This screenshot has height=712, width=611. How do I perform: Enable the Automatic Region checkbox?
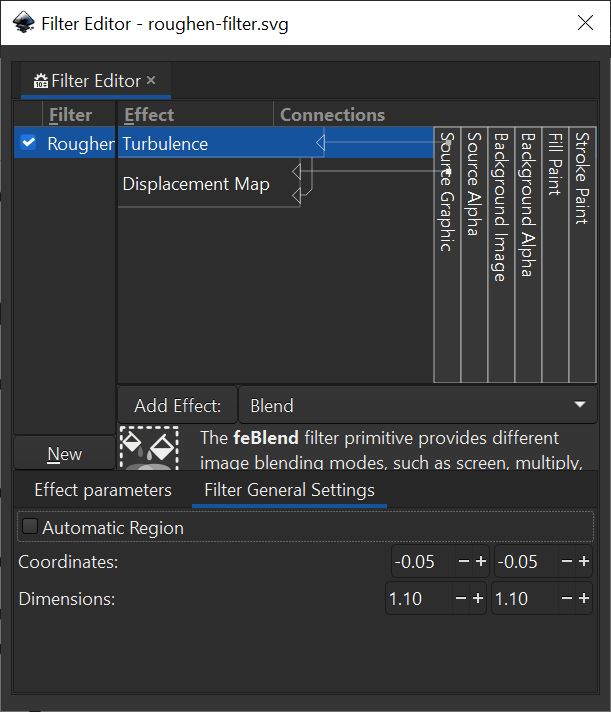click(x=30, y=527)
